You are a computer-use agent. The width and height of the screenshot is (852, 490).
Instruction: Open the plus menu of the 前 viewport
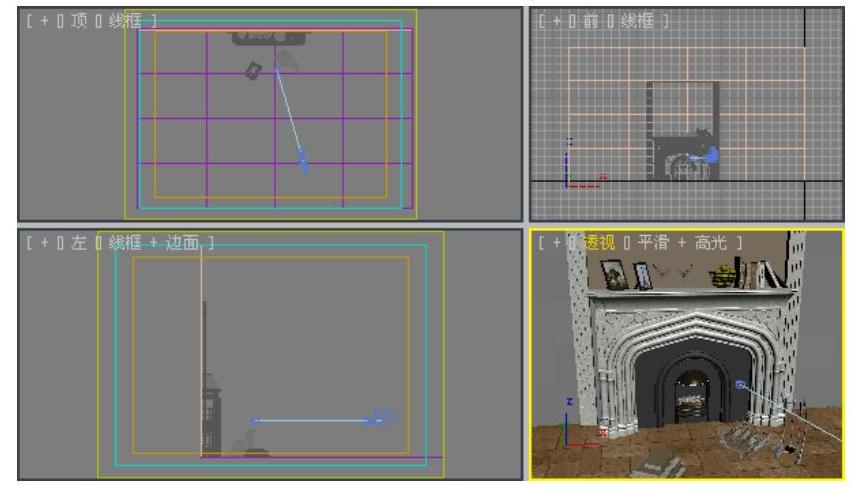coord(557,21)
